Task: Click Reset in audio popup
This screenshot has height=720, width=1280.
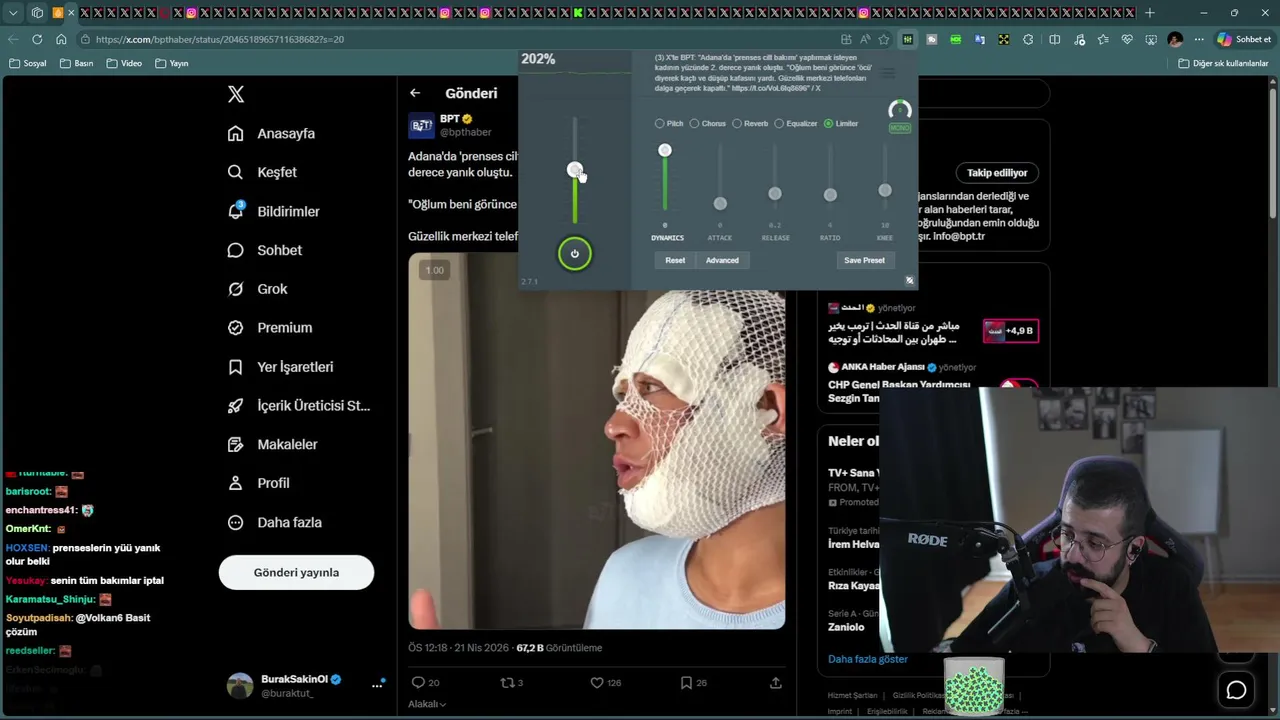Action: [675, 260]
